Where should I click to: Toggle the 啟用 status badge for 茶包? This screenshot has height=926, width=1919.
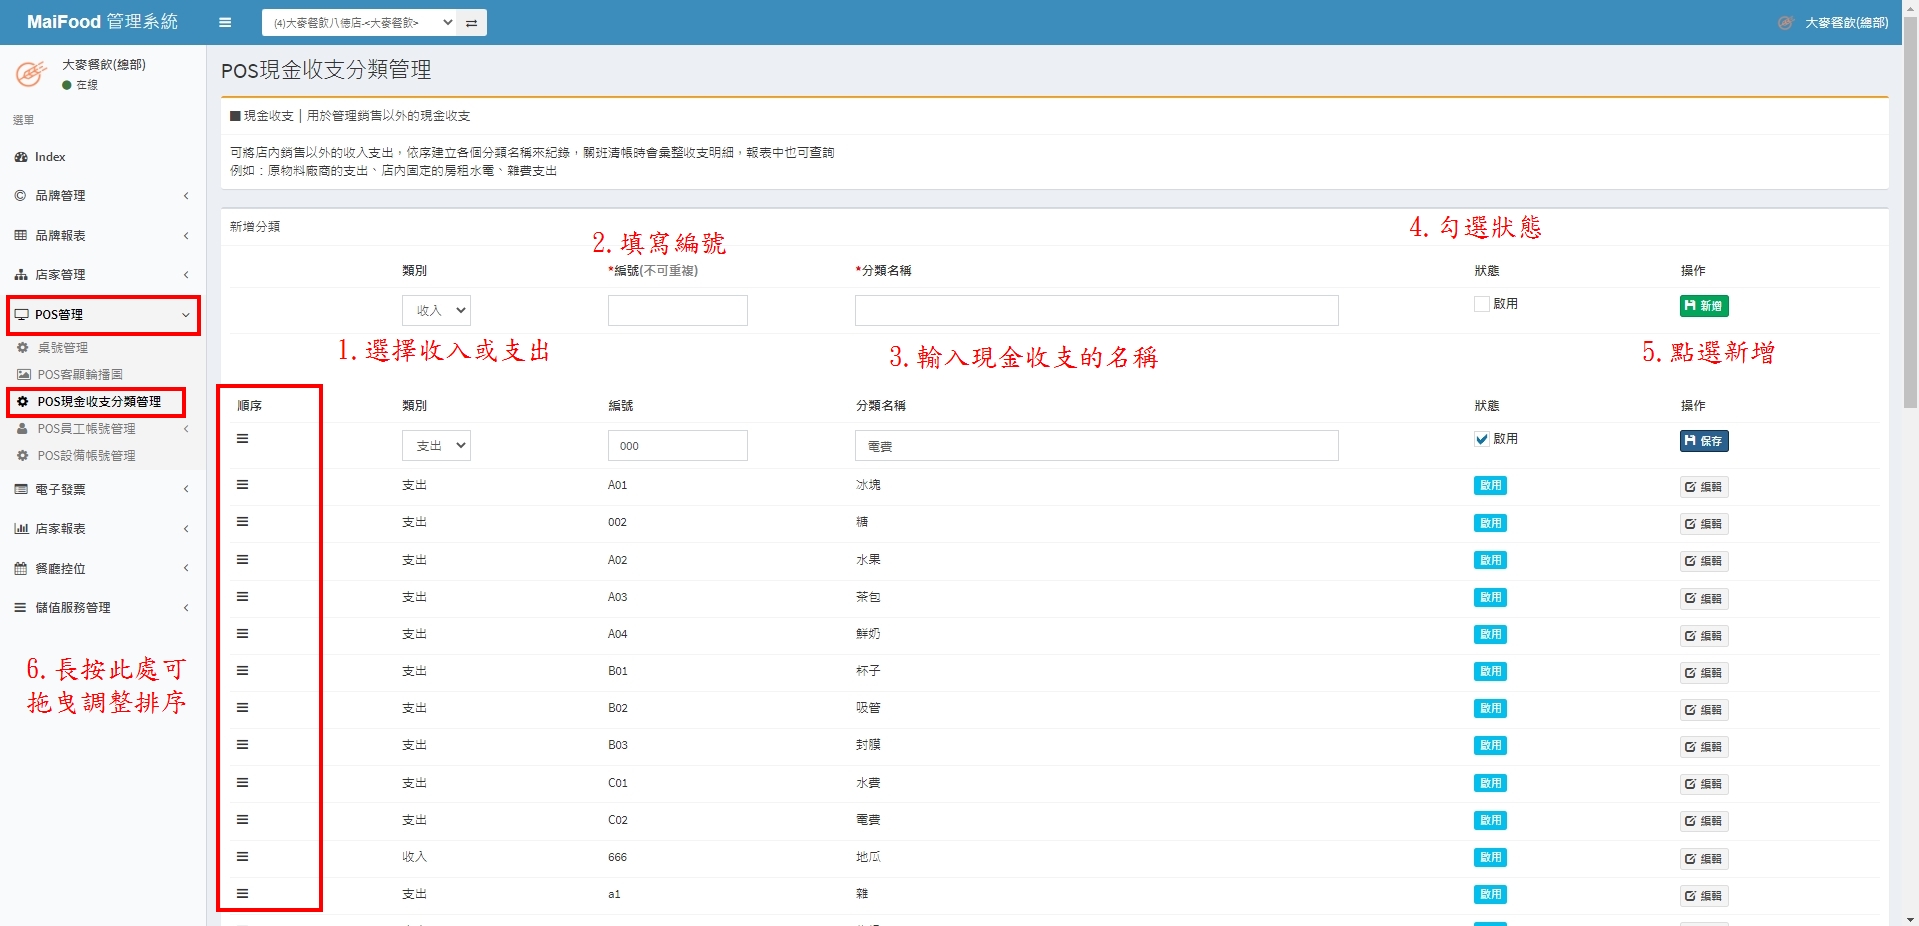[x=1490, y=598]
